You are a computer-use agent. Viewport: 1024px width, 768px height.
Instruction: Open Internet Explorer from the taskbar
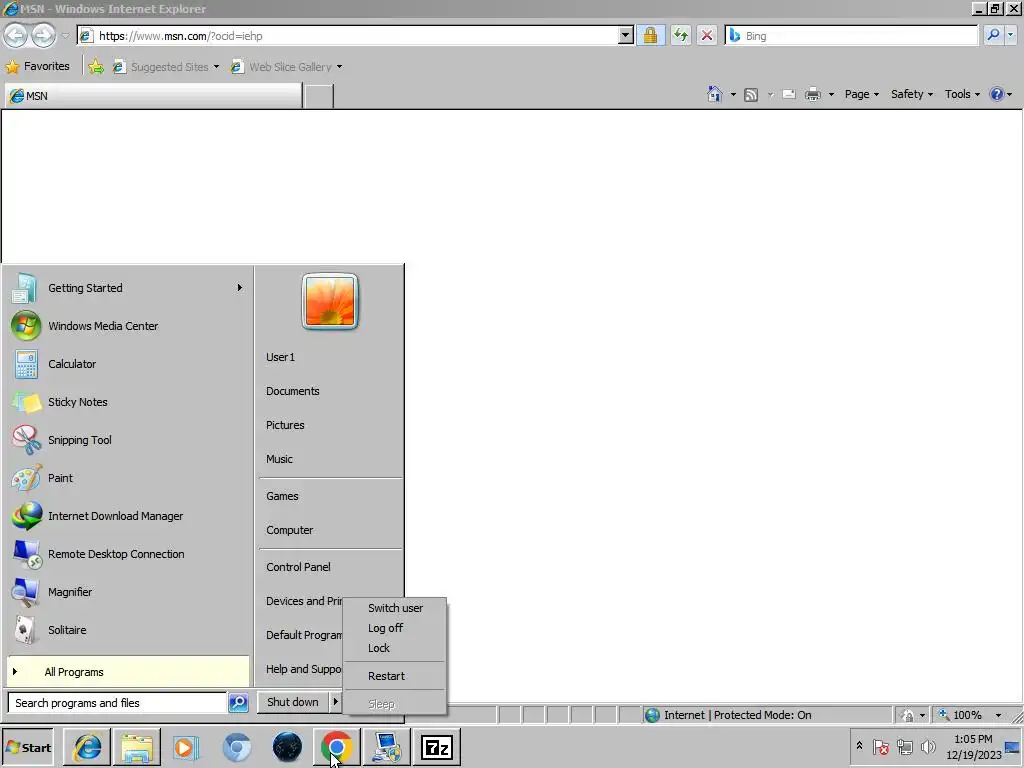tap(87, 747)
